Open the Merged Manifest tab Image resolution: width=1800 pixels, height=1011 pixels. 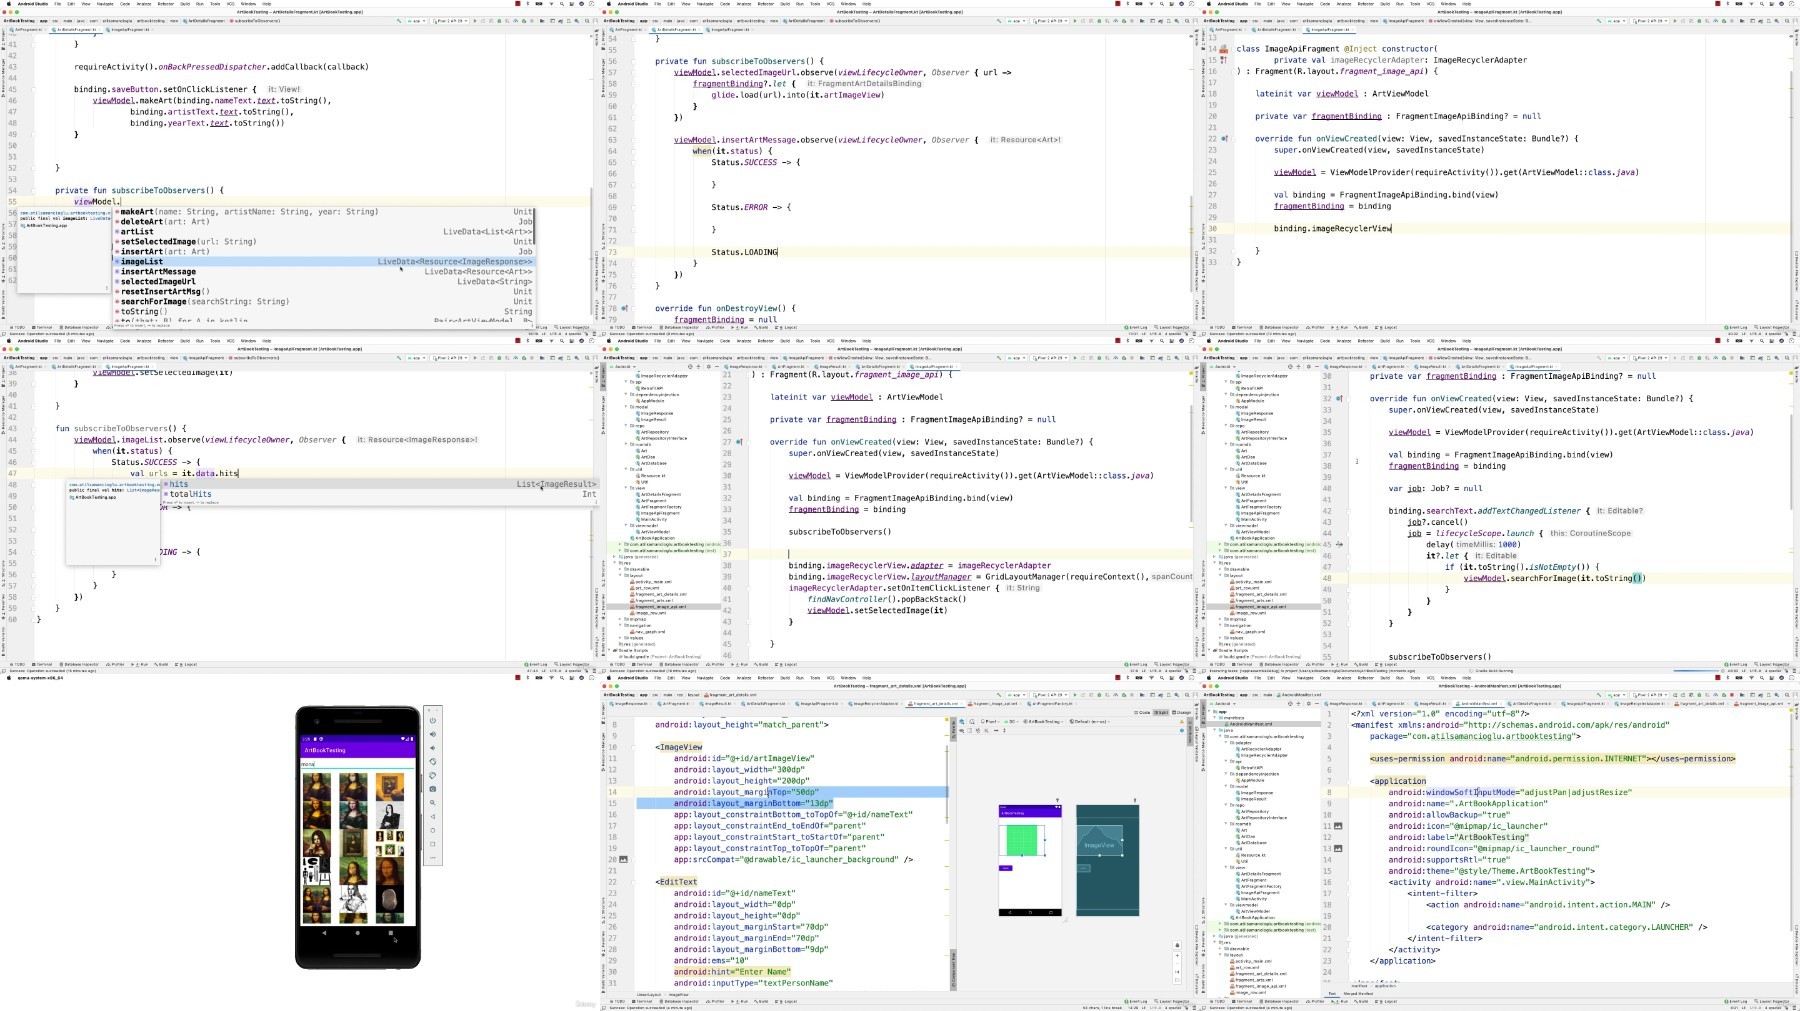[1358, 993]
